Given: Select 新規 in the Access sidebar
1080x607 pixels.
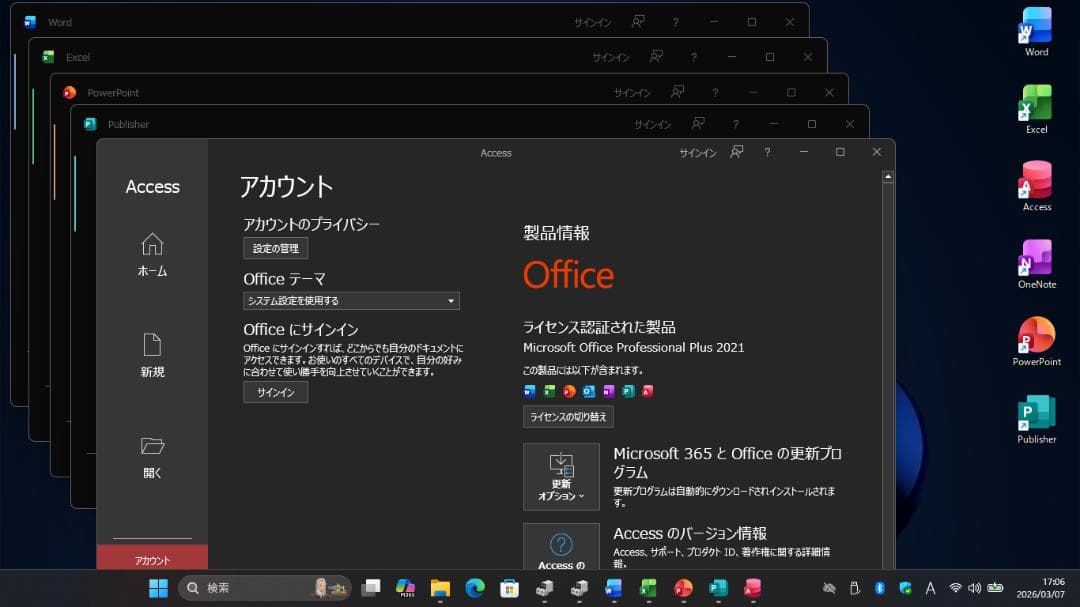Looking at the screenshot, I should 152,356.
